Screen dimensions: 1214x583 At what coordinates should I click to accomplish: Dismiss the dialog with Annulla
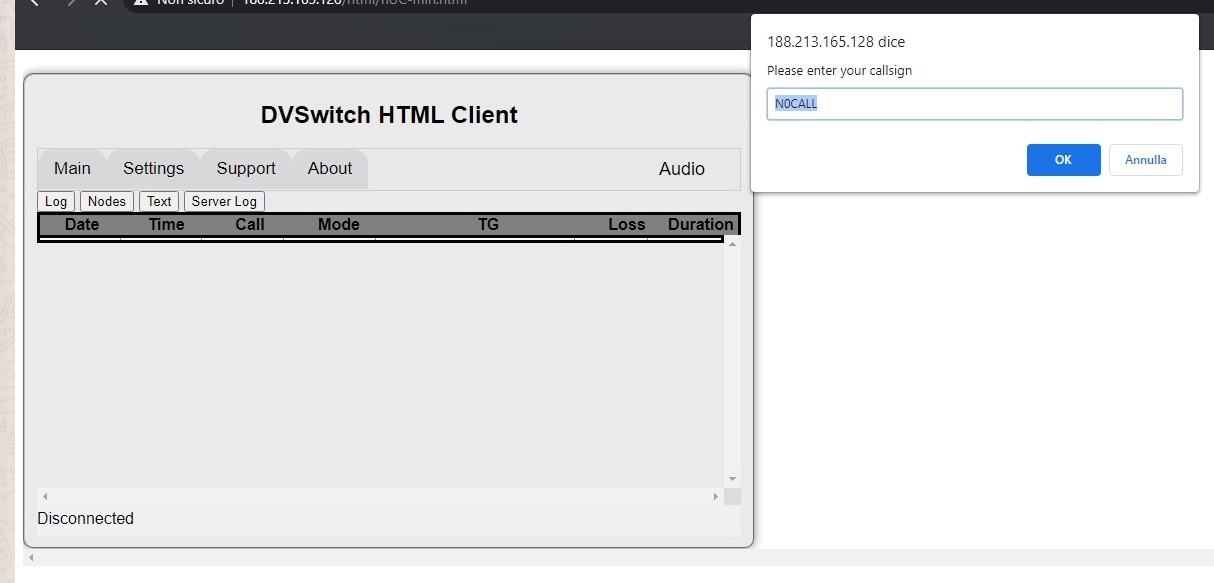point(1145,159)
